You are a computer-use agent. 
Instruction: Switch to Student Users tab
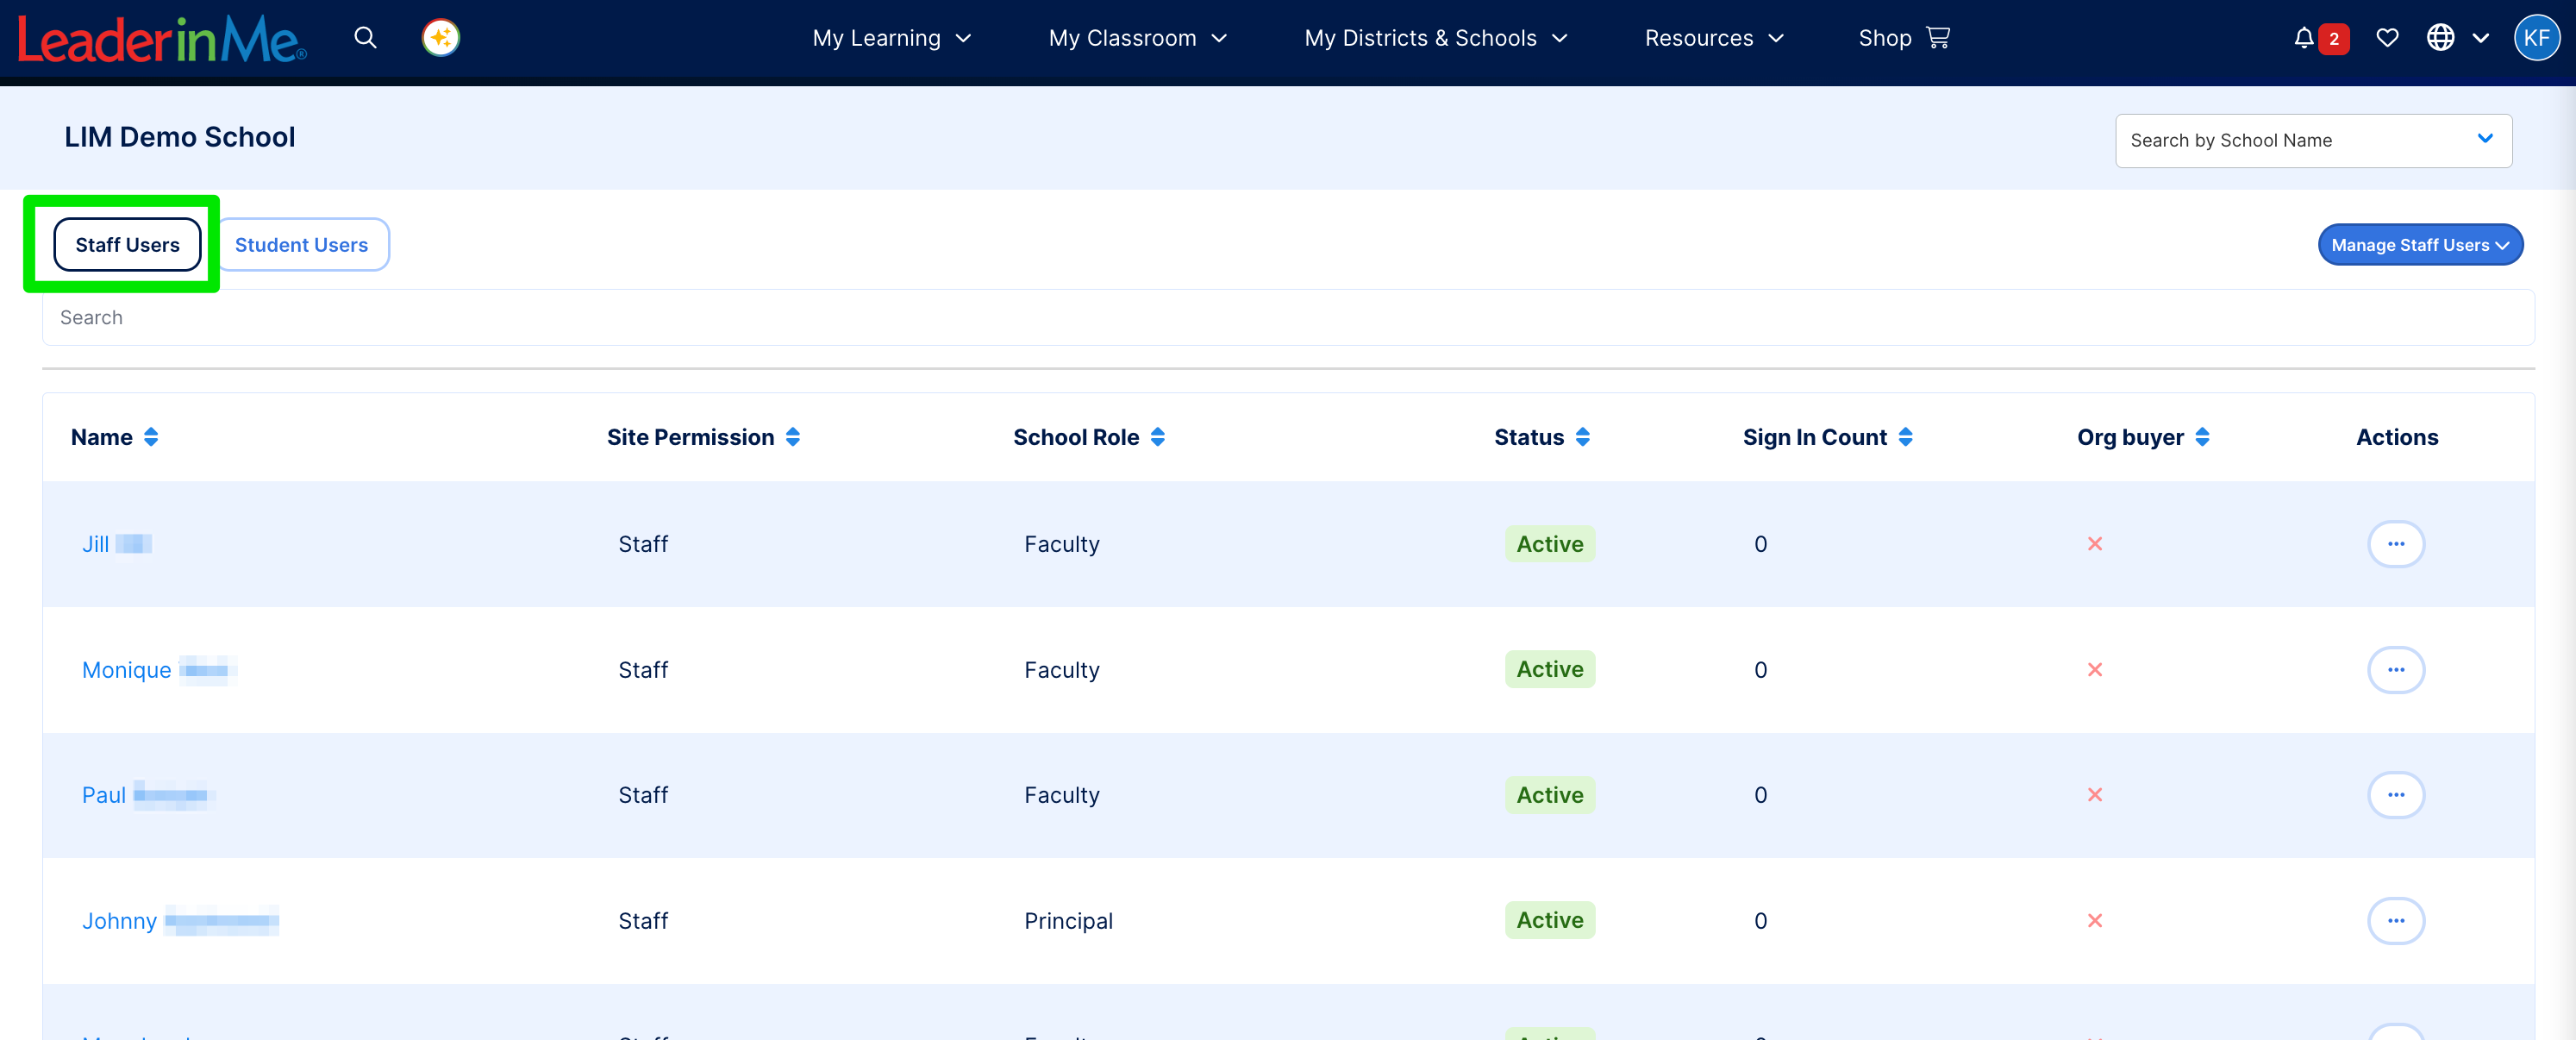point(301,245)
